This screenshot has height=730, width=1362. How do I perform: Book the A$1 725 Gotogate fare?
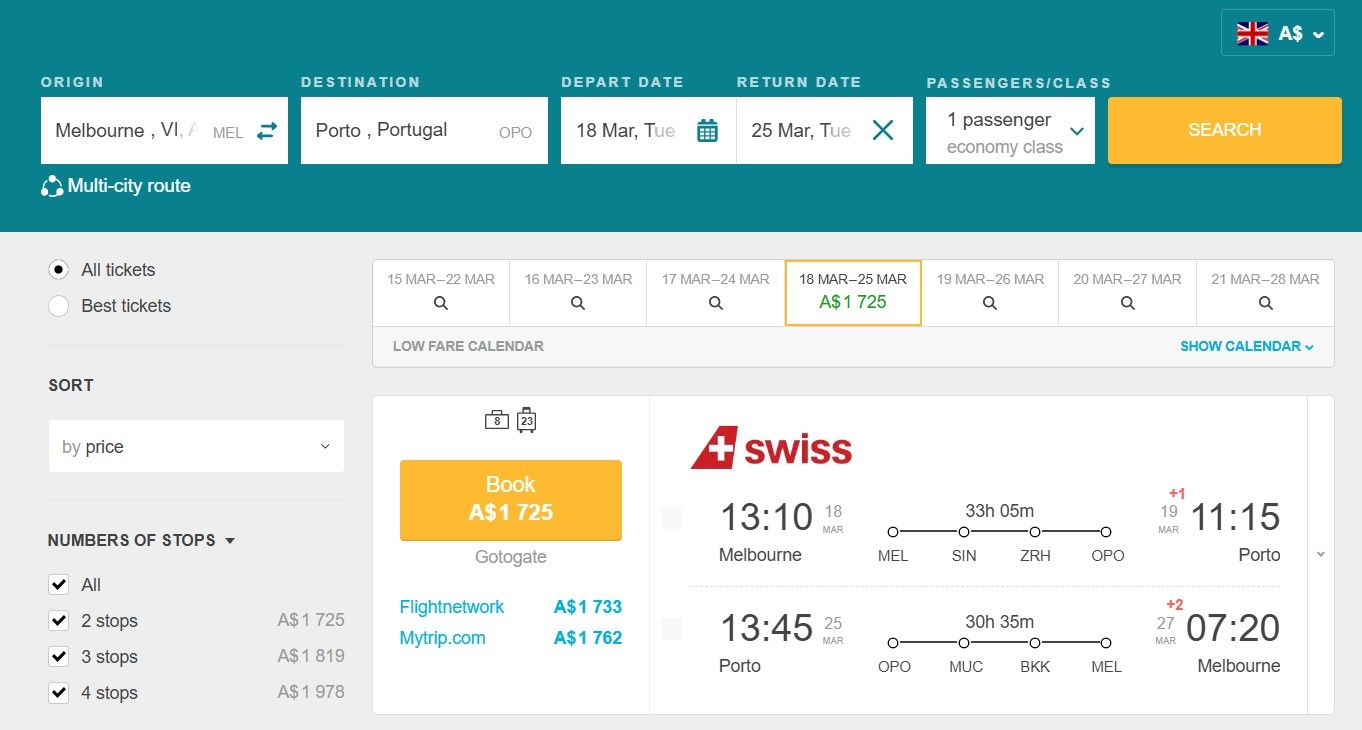point(511,500)
